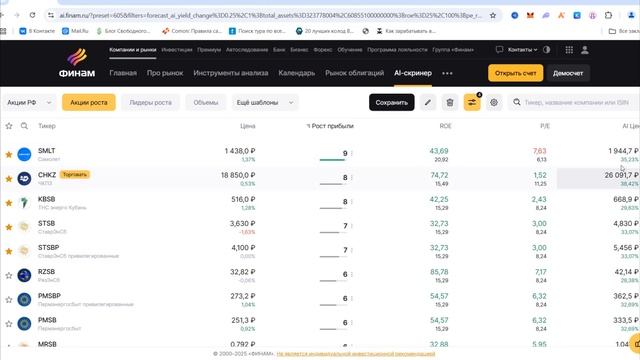Open the PMSB company logo

(24, 323)
